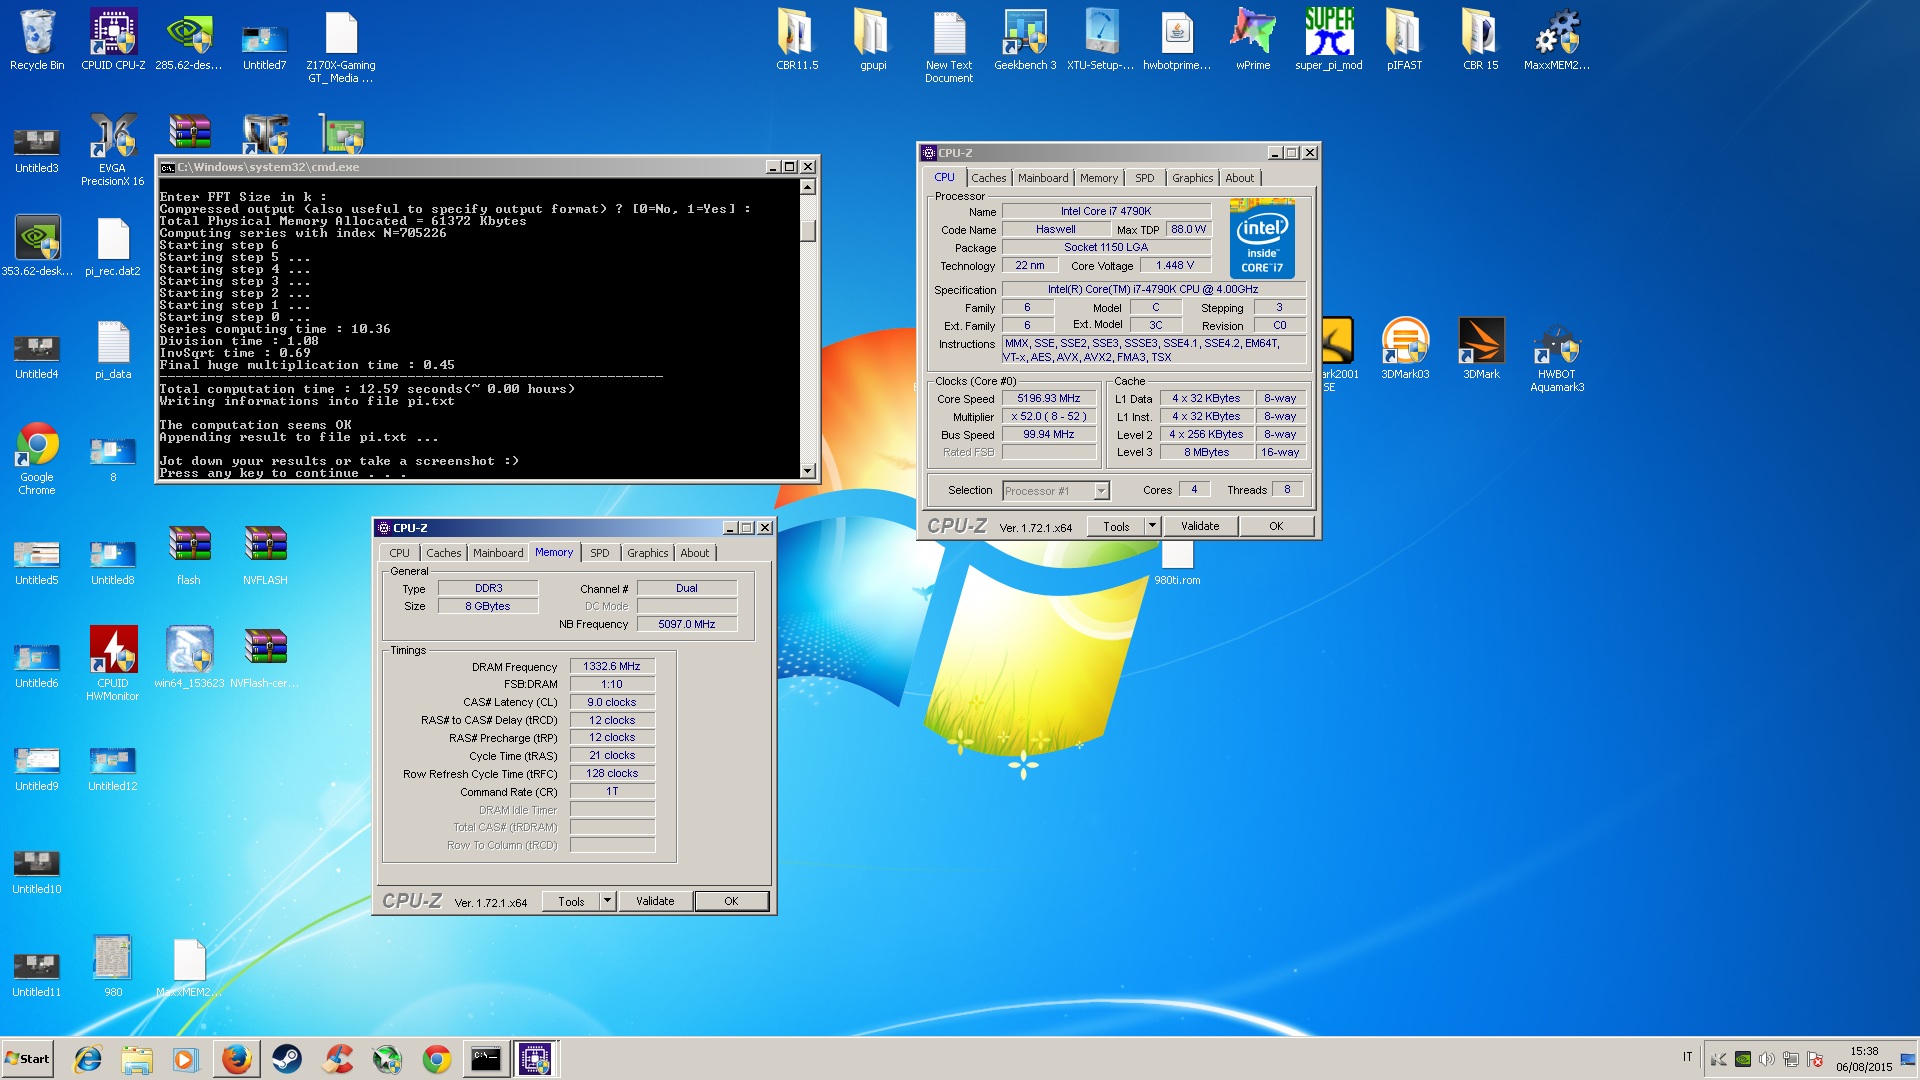This screenshot has height=1080, width=1920.
Task: Click Validate in upper CPU-Z window
Action: coord(1200,526)
